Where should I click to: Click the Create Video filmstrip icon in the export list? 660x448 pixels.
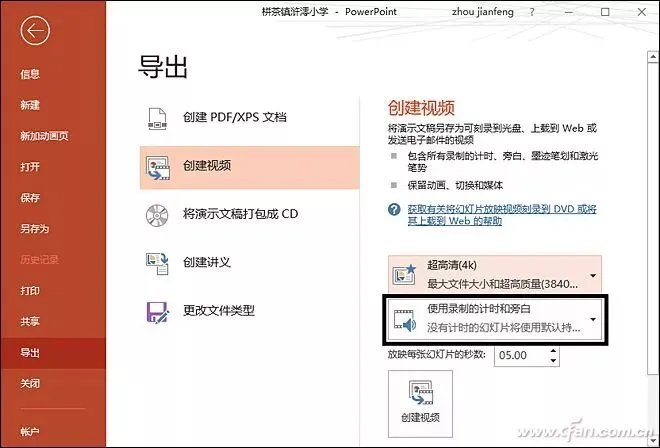(158, 168)
